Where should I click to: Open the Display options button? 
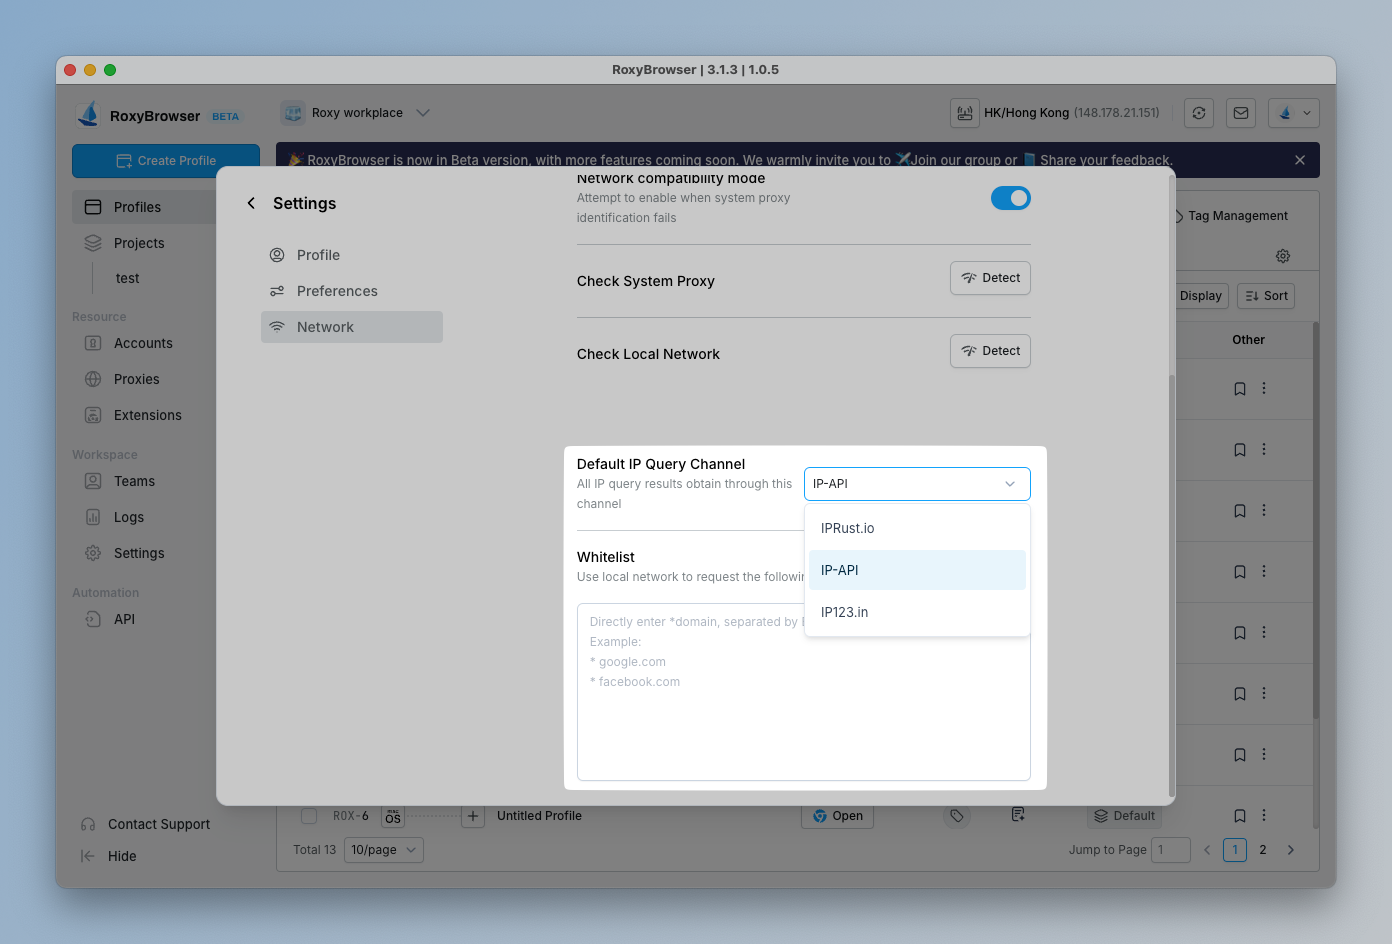[x=1200, y=296]
